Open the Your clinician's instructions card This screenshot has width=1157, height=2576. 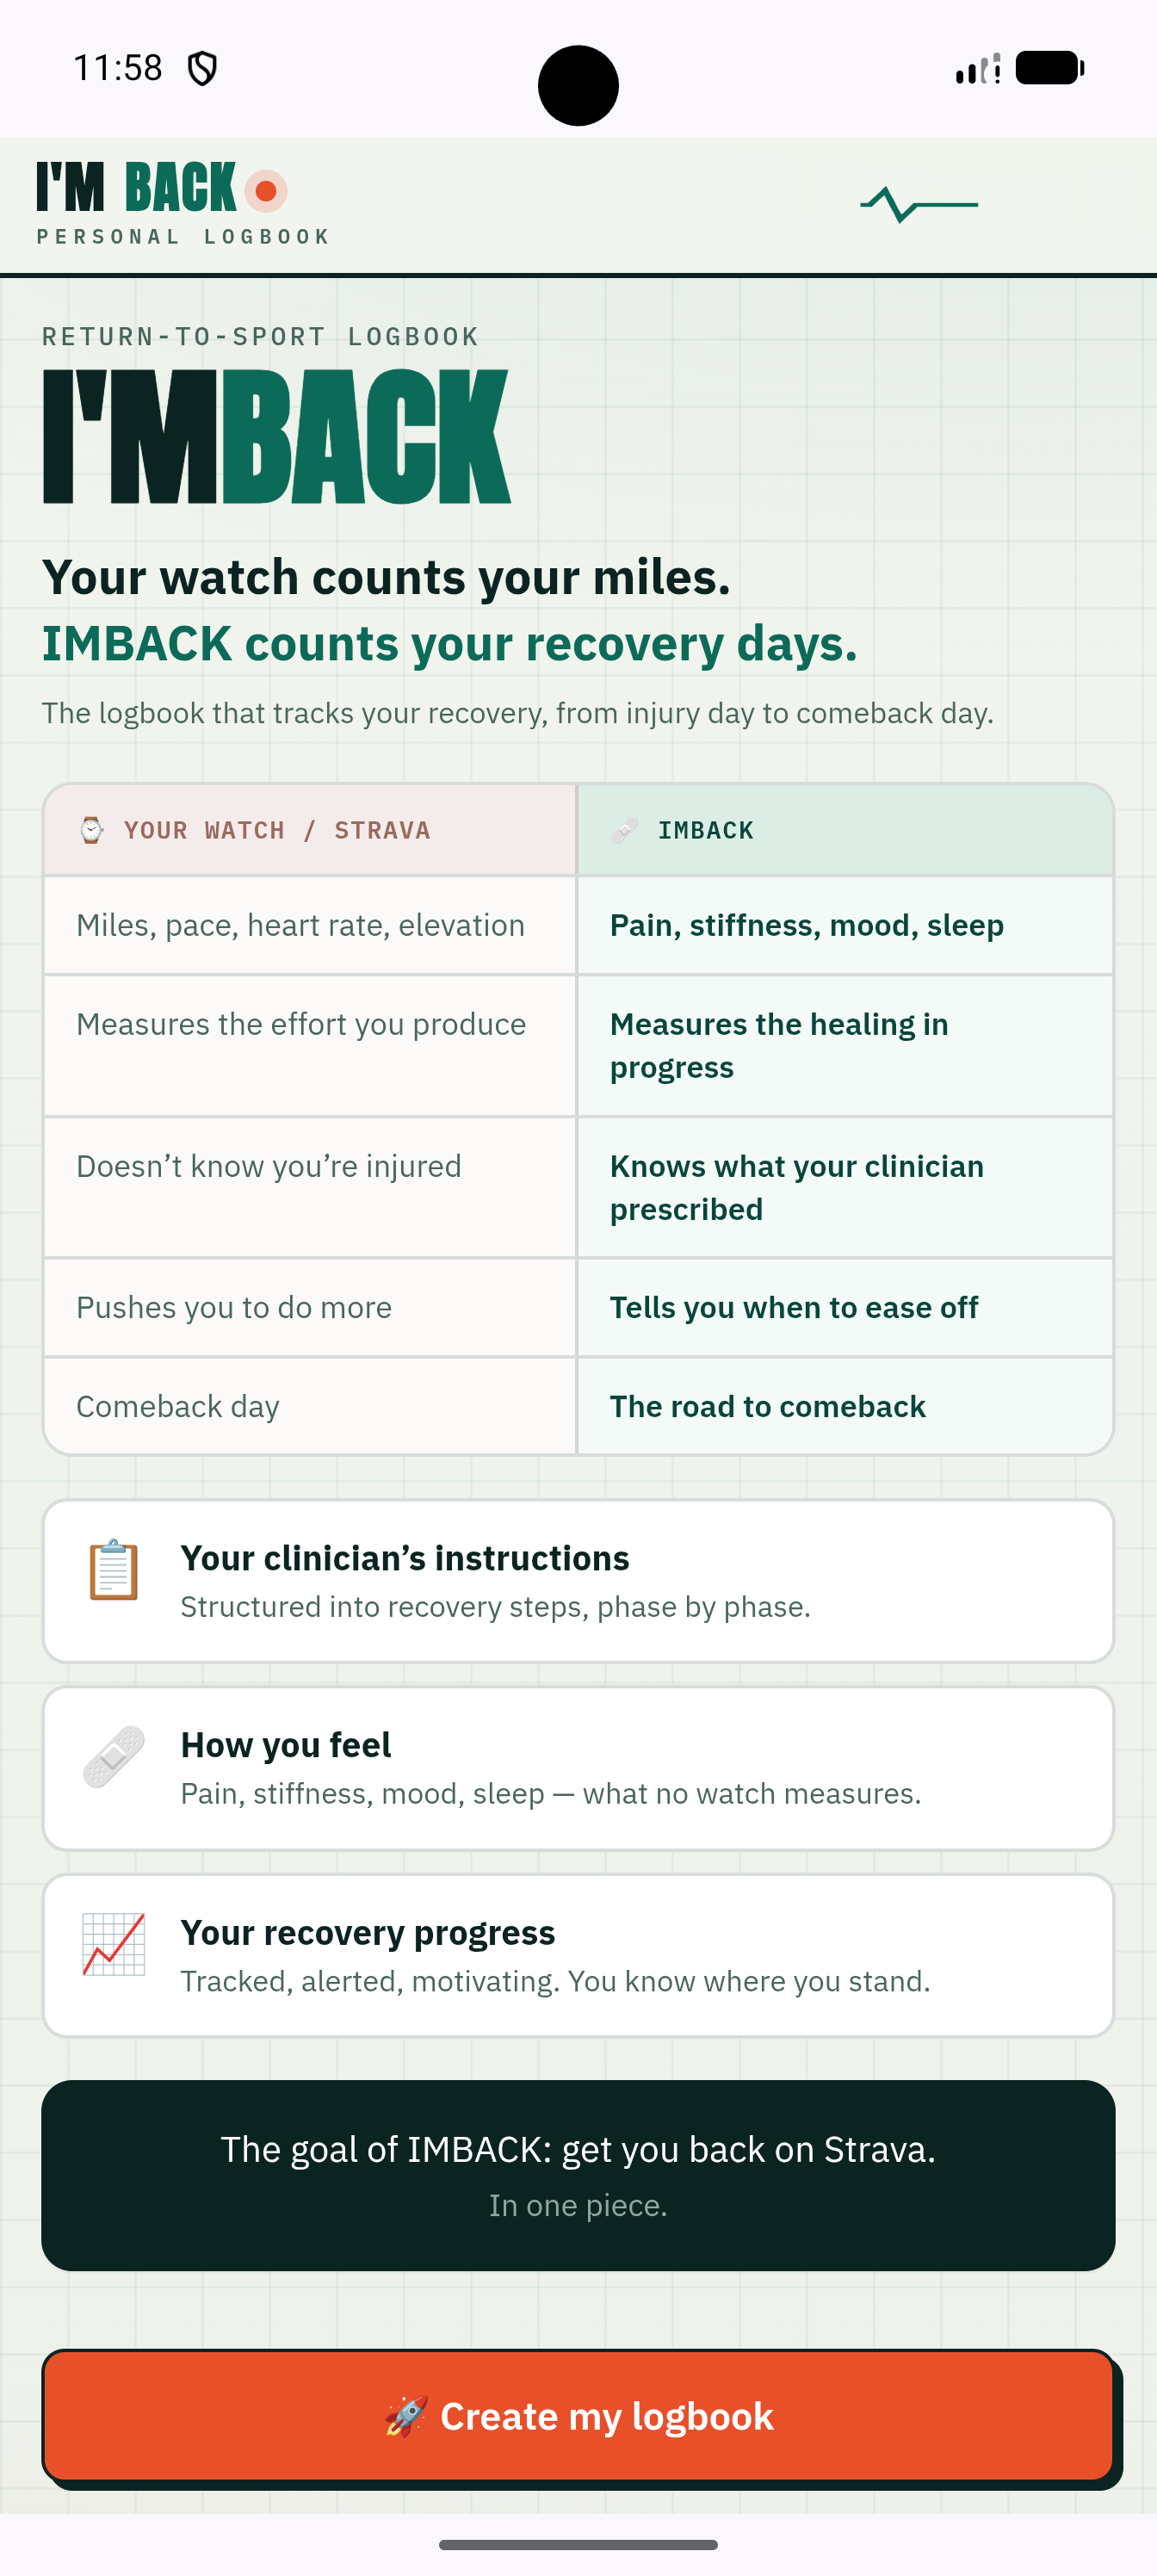[578, 1581]
